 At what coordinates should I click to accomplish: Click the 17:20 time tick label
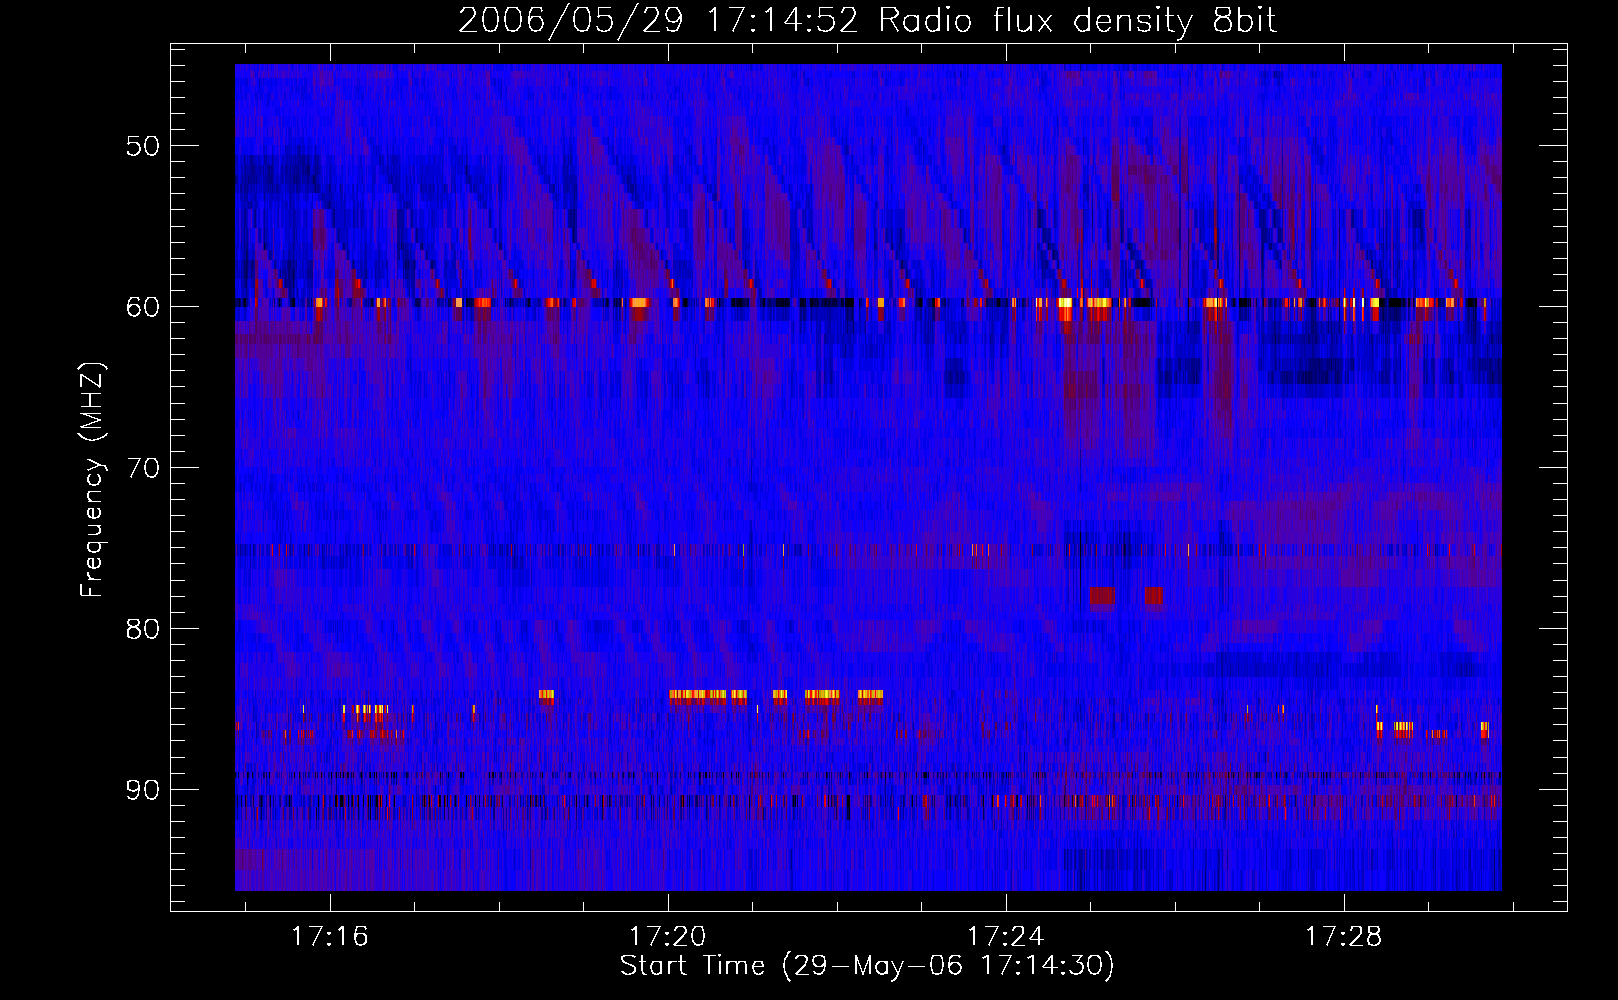coord(668,937)
